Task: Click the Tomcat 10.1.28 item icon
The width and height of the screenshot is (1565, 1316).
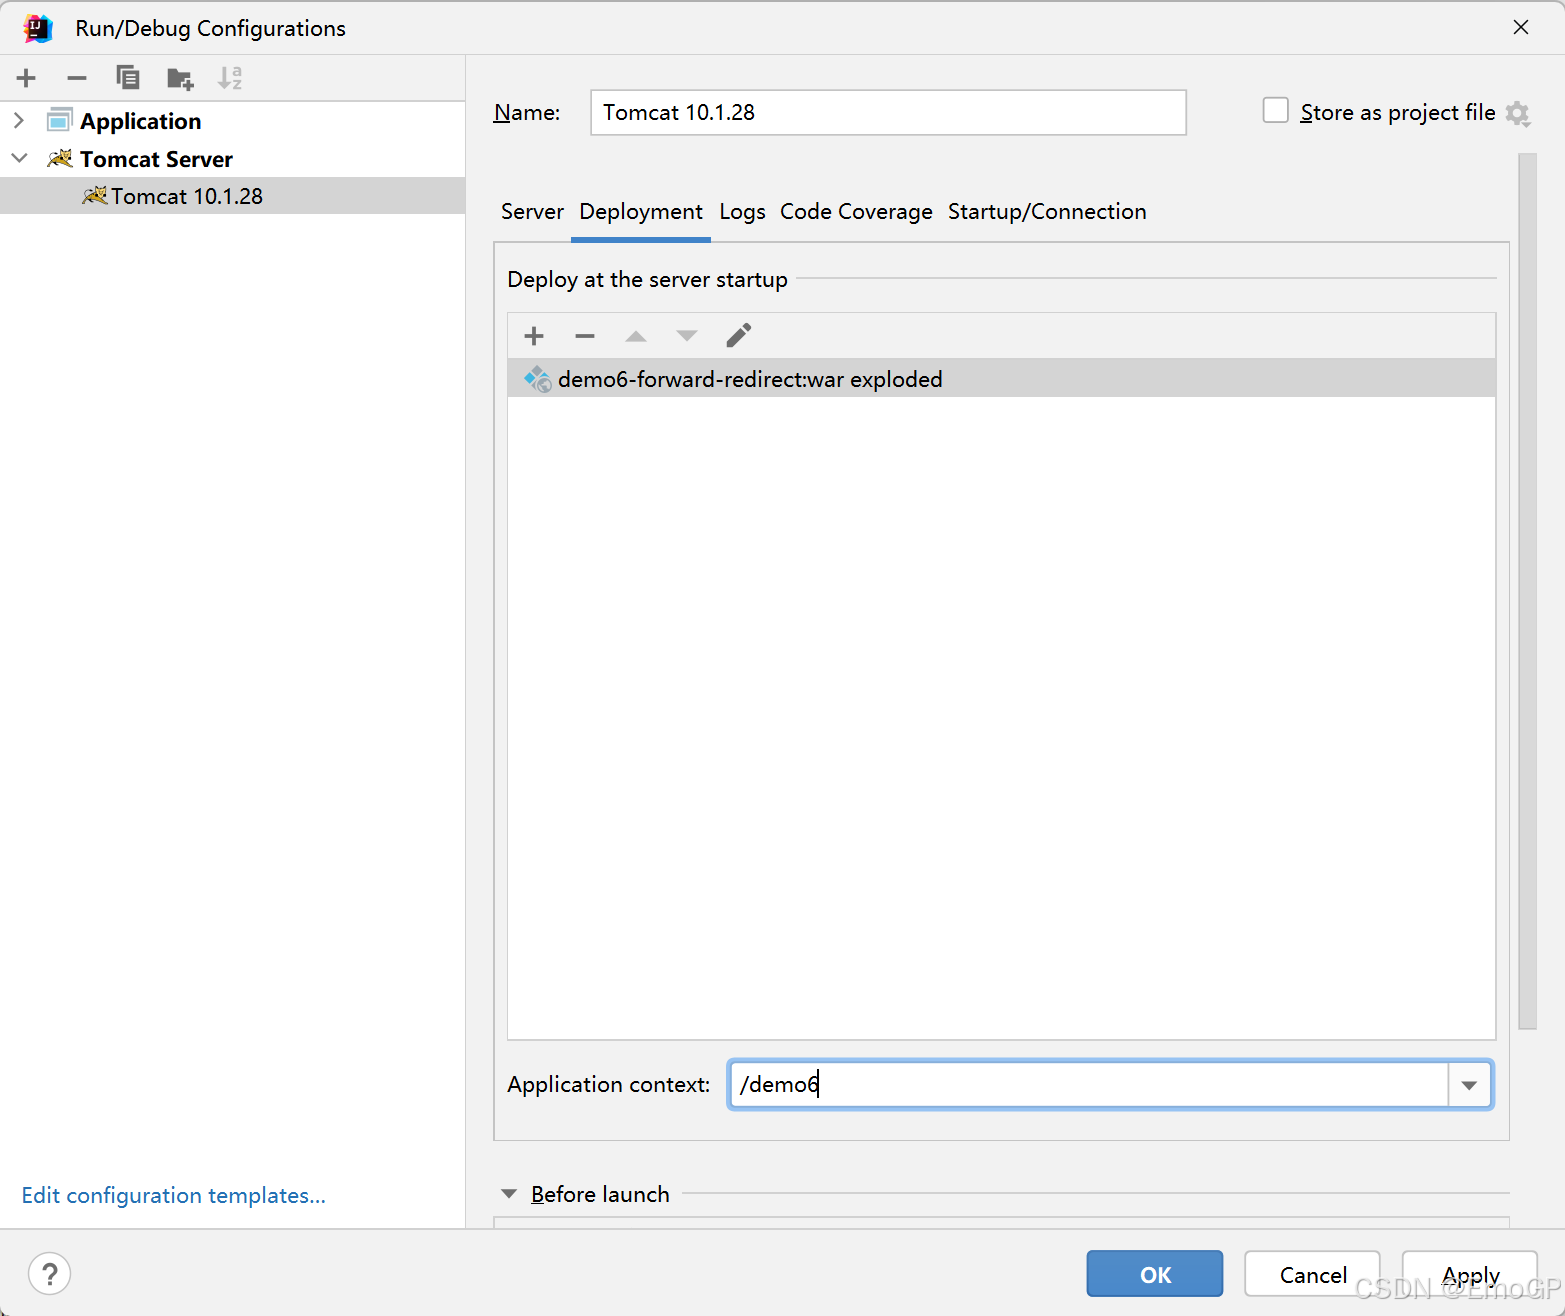Action: (x=94, y=195)
